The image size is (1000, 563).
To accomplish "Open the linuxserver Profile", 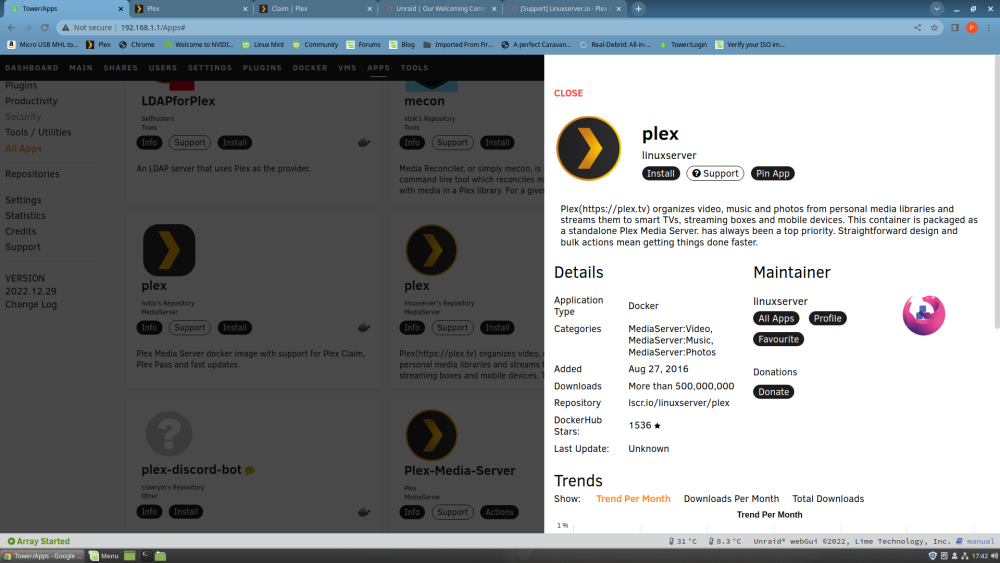I will click(x=827, y=318).
